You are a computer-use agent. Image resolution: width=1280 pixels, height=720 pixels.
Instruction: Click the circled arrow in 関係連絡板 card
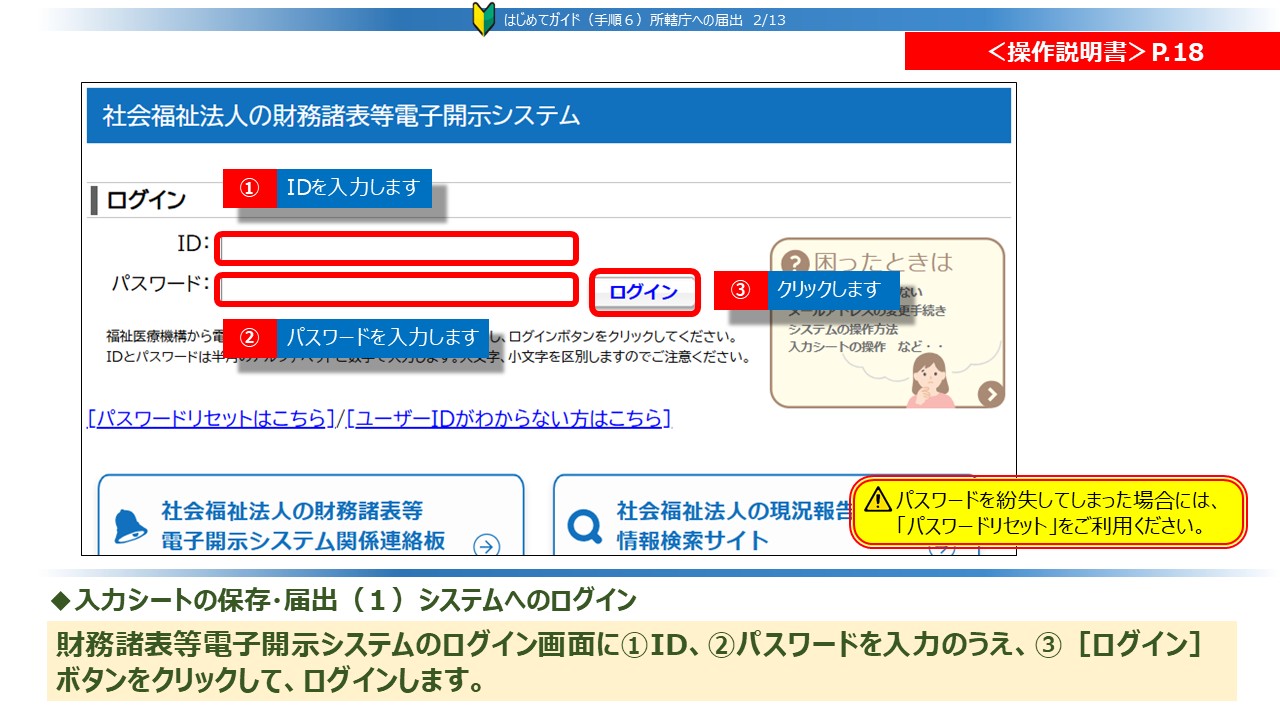tap(487, 545)
